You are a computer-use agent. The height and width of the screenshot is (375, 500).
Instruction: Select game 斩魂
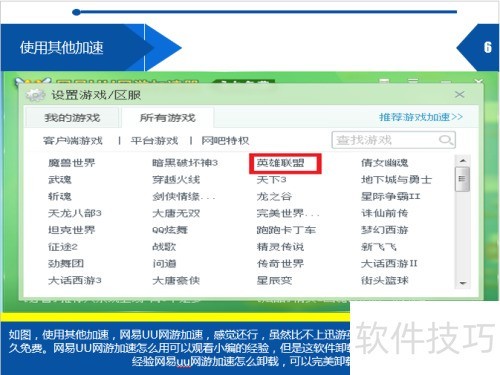point(60,197)
